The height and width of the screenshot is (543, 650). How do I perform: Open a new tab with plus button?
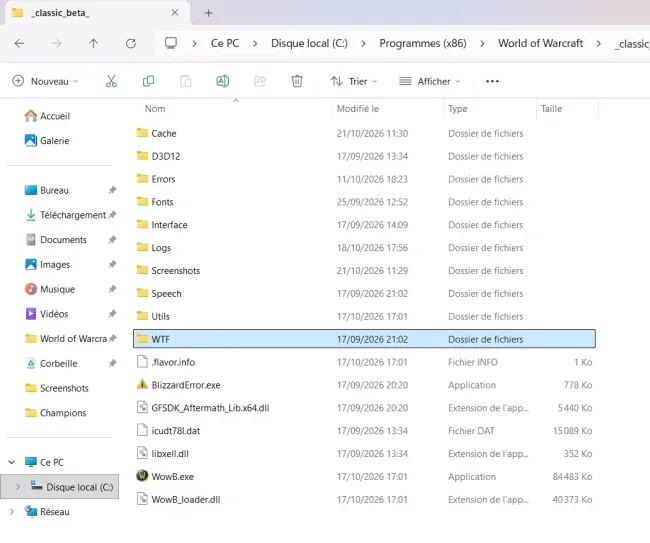point(209,13)
